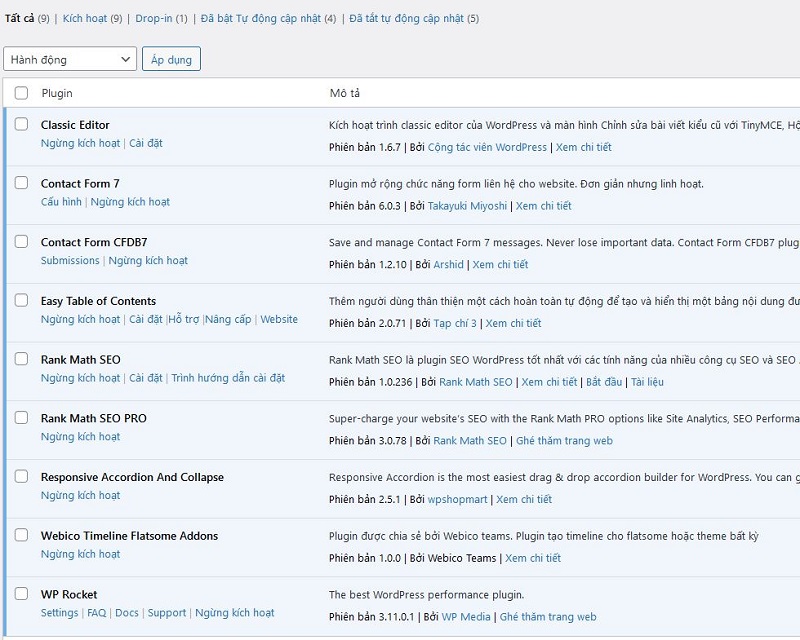Filter by Kích hoạt (9) plugins
Screen dimensions: 800x640
click(x=92, y=18)
